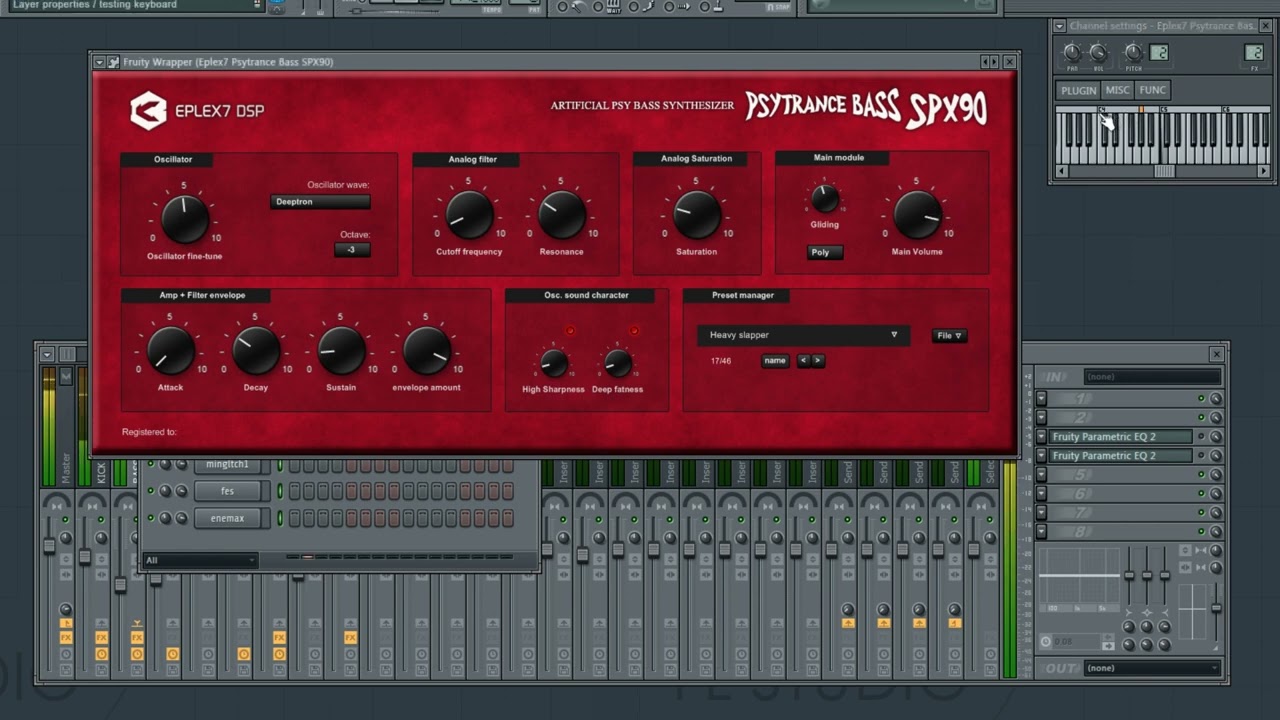Viewport: 1280px width, 720px height.
Task: Open the Channel settings window menu arrow
Action: point(1059,26)
